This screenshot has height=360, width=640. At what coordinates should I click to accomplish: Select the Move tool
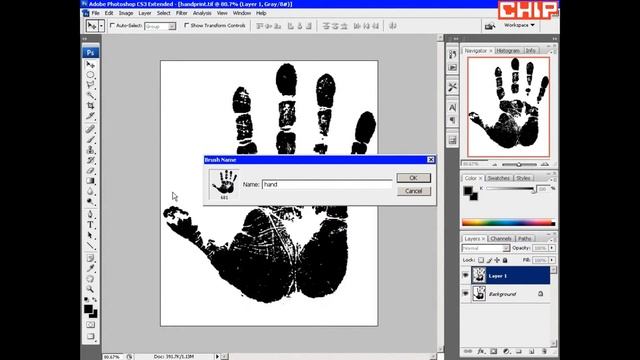pyautogui.click(x=90, y=64)
